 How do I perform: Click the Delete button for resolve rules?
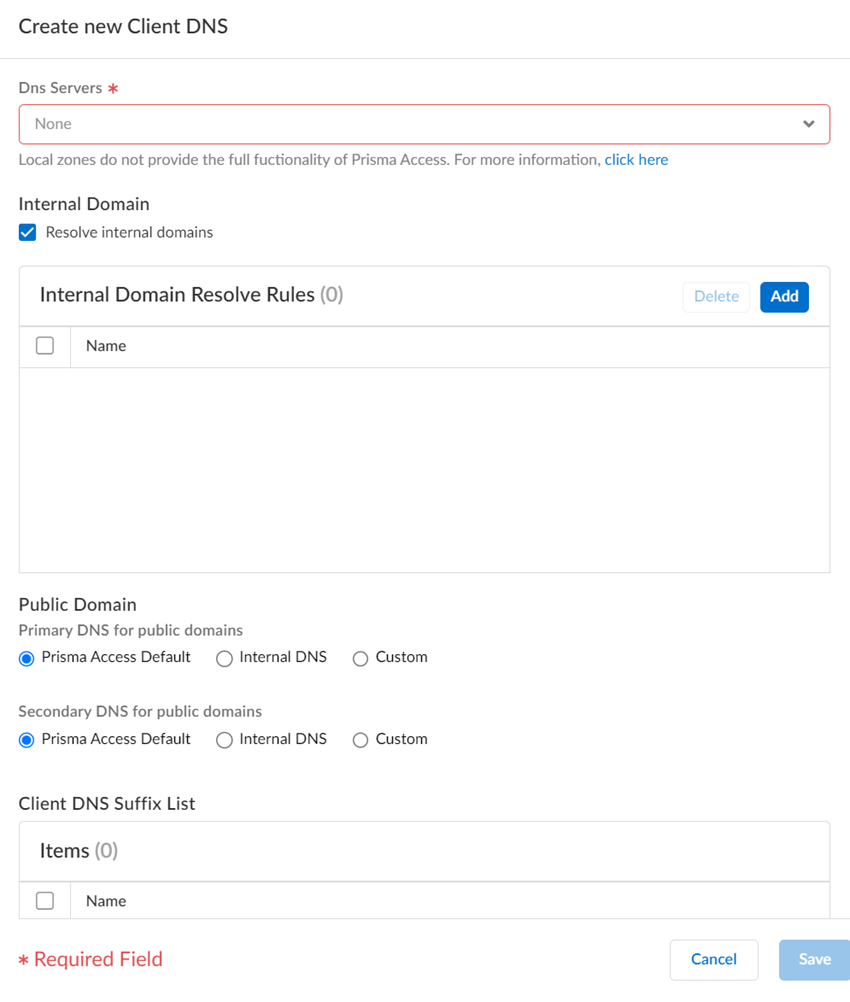point(715,296)
